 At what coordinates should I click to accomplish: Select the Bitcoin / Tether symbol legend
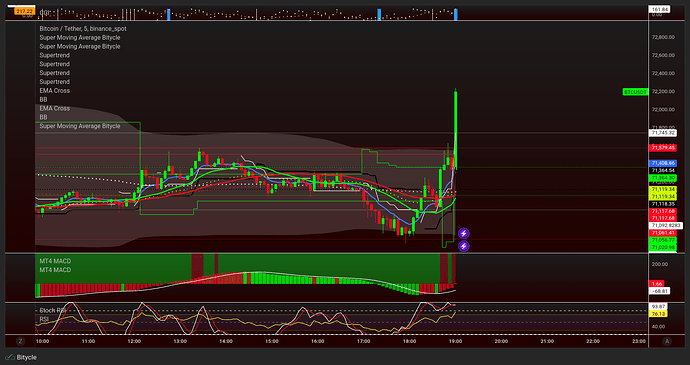(83, 29)
